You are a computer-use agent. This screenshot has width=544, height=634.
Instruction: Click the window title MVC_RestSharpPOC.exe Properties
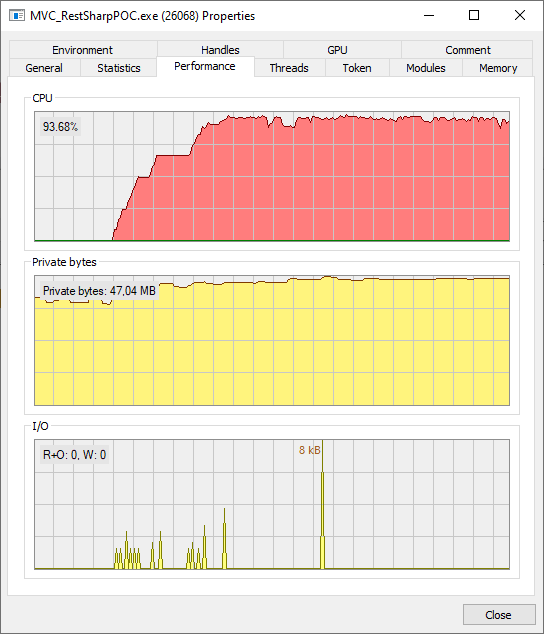pyautogui.click(x=142, y=16)
